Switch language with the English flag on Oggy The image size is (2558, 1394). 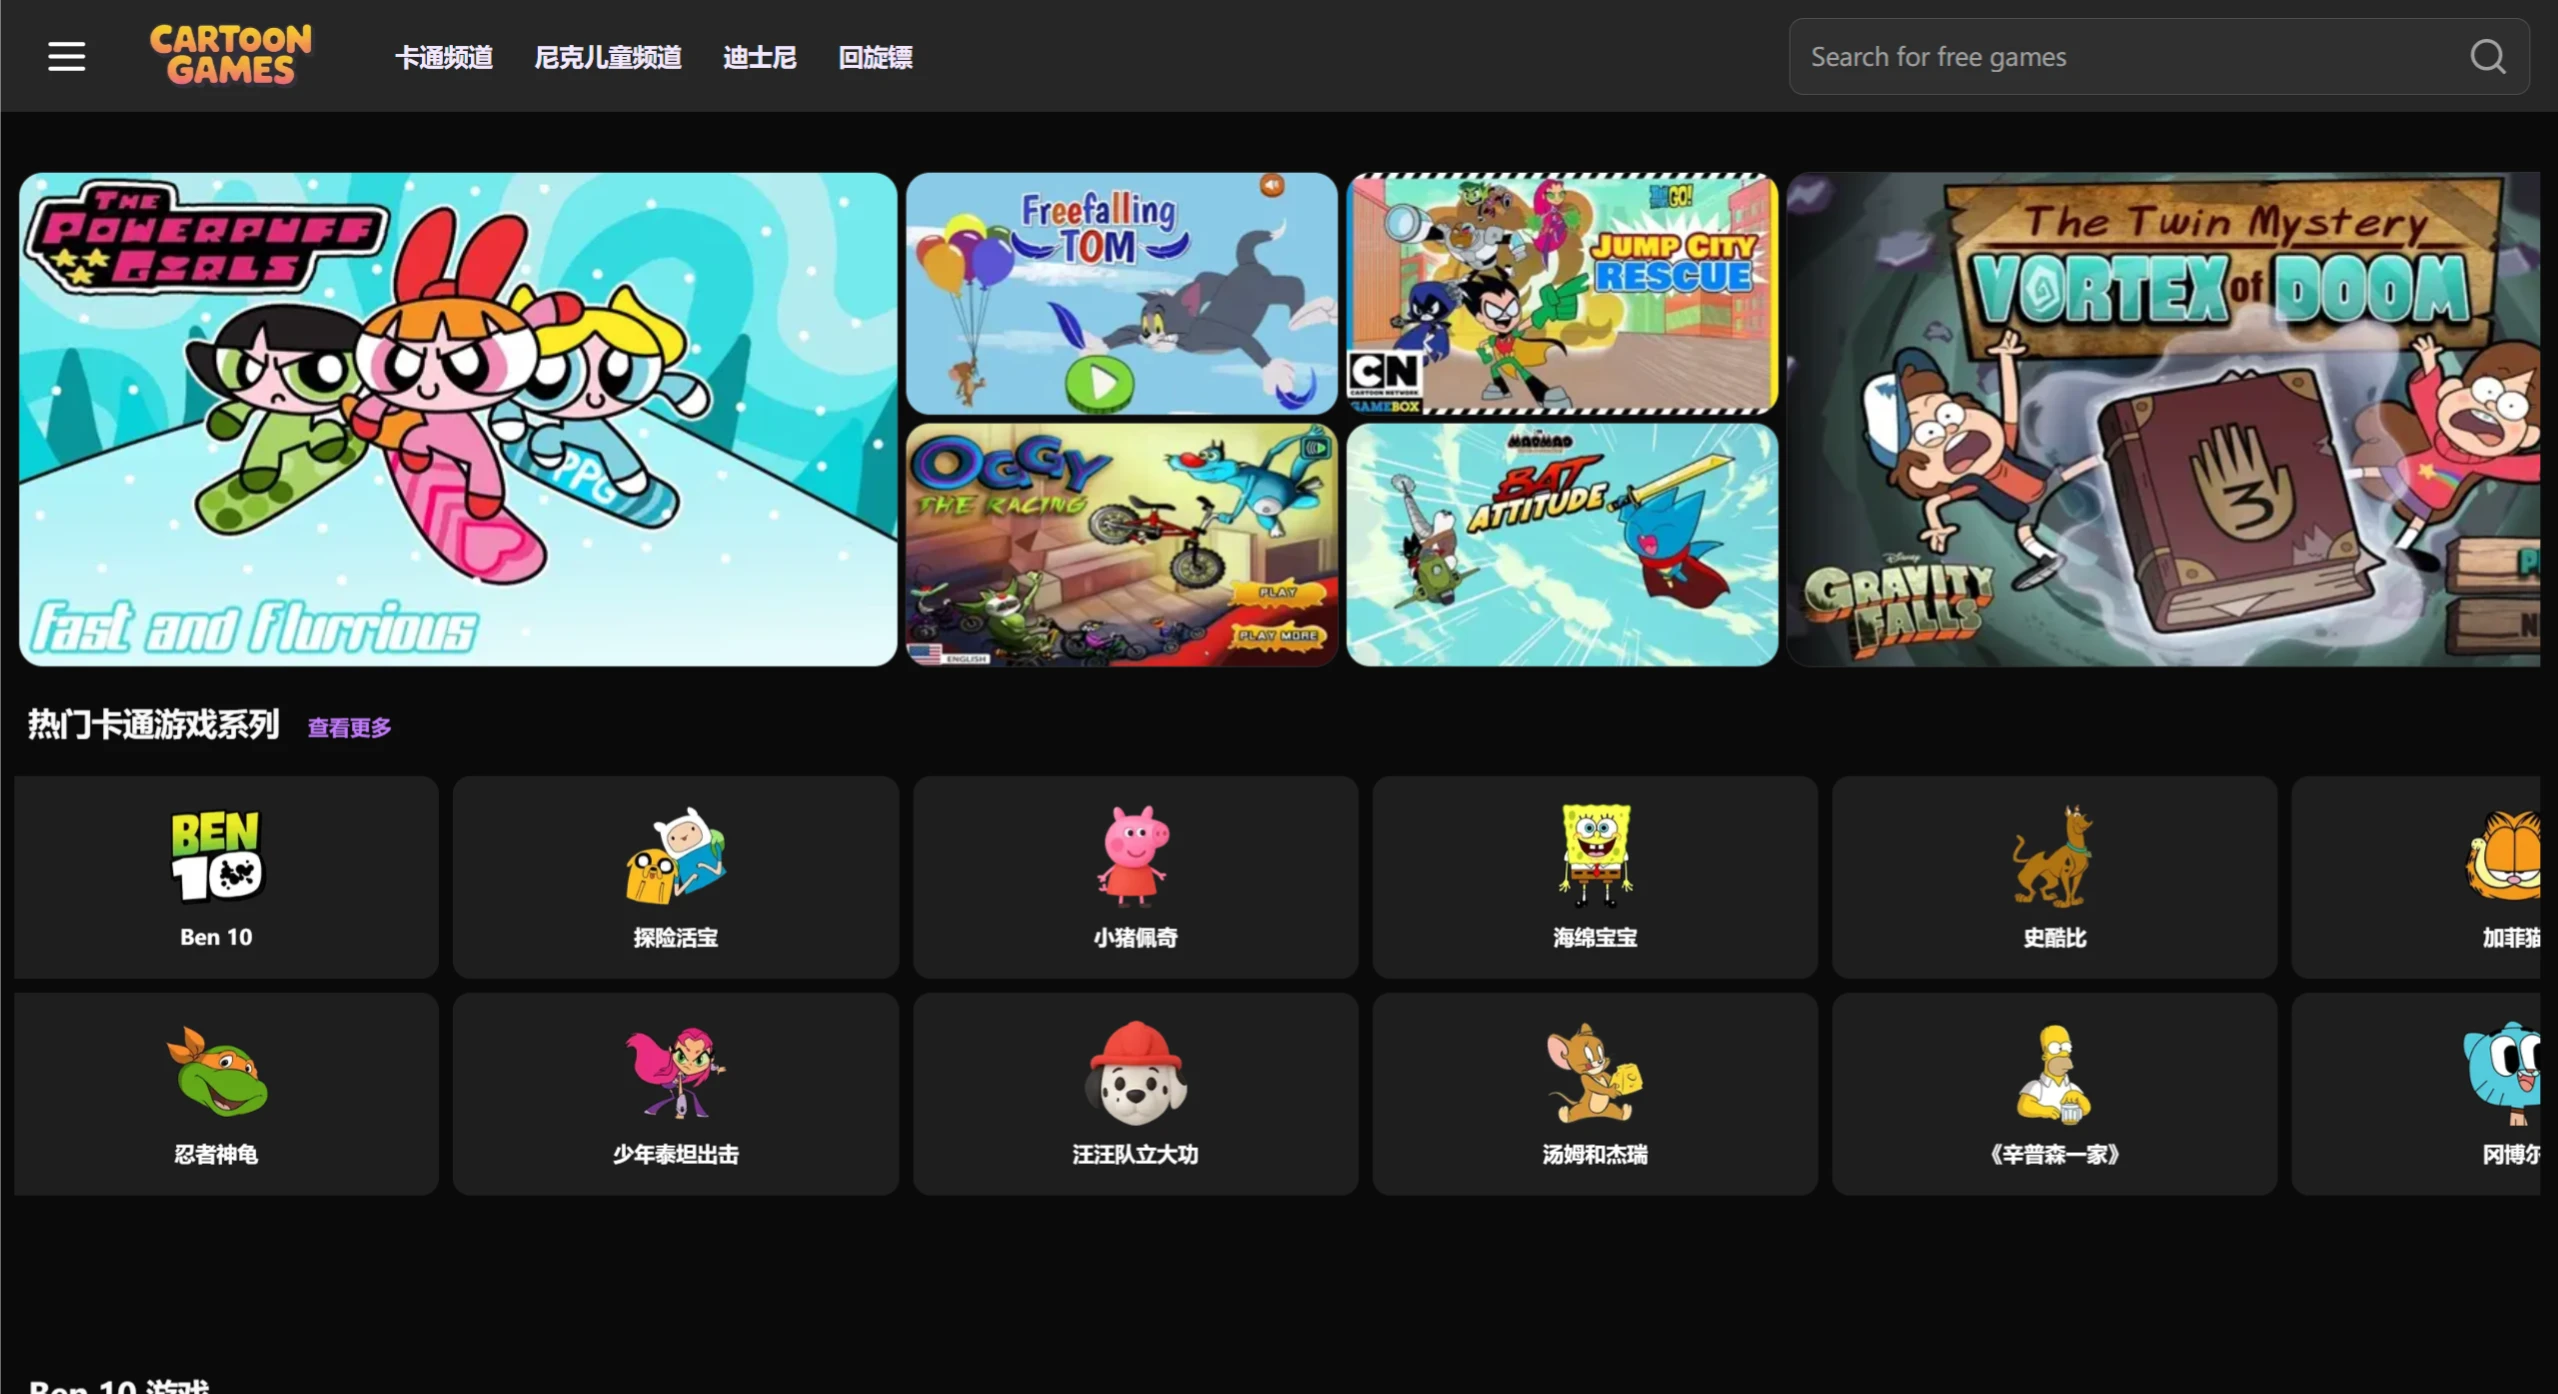(932, 655)
